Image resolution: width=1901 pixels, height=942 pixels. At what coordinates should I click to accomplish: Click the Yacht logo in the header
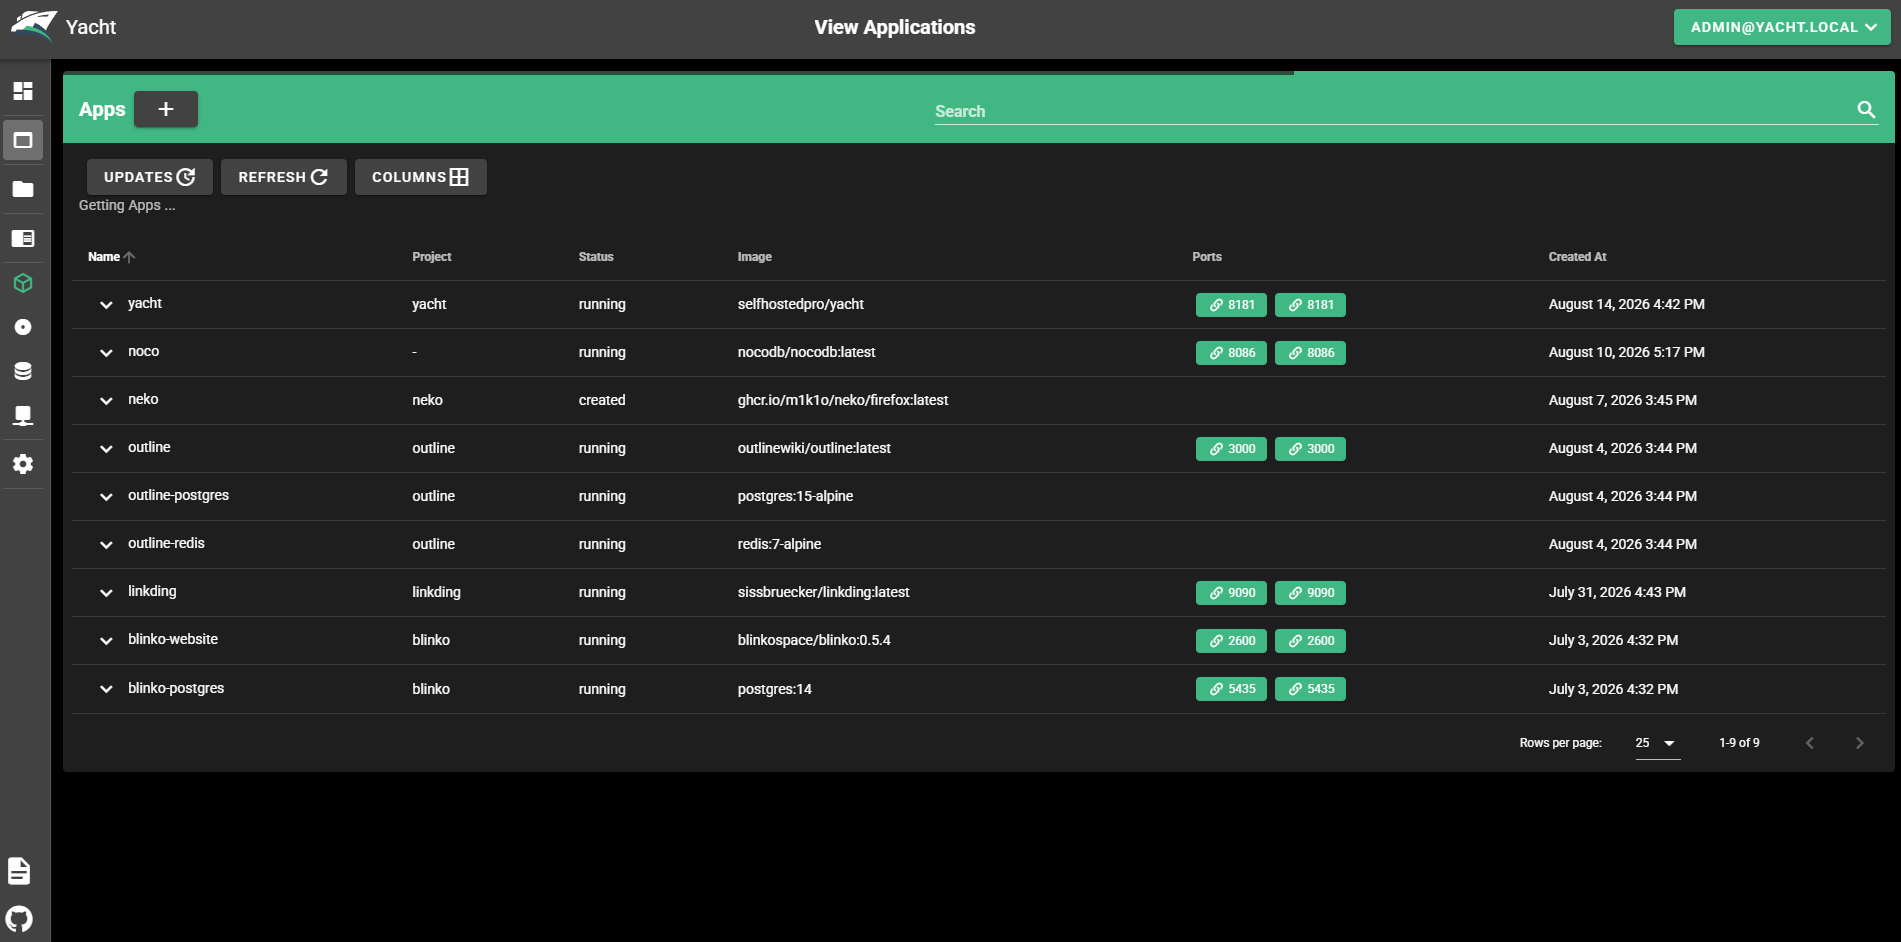33,26
